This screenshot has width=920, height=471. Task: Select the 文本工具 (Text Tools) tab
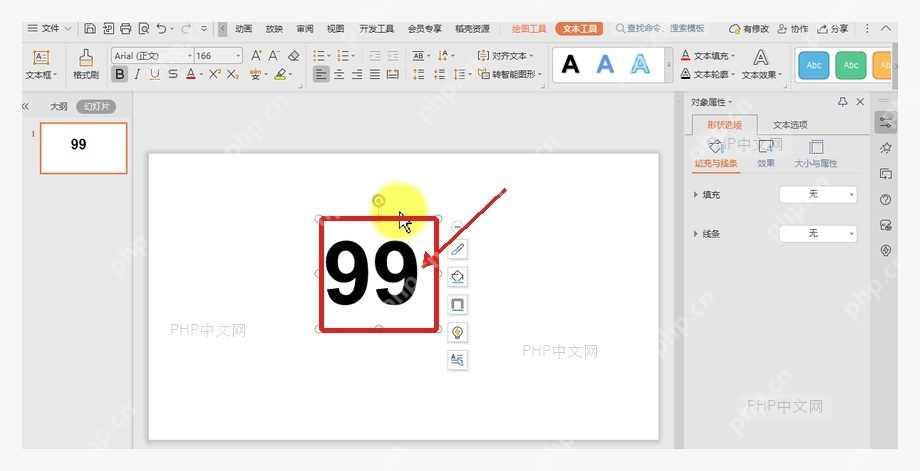point(580,28)
